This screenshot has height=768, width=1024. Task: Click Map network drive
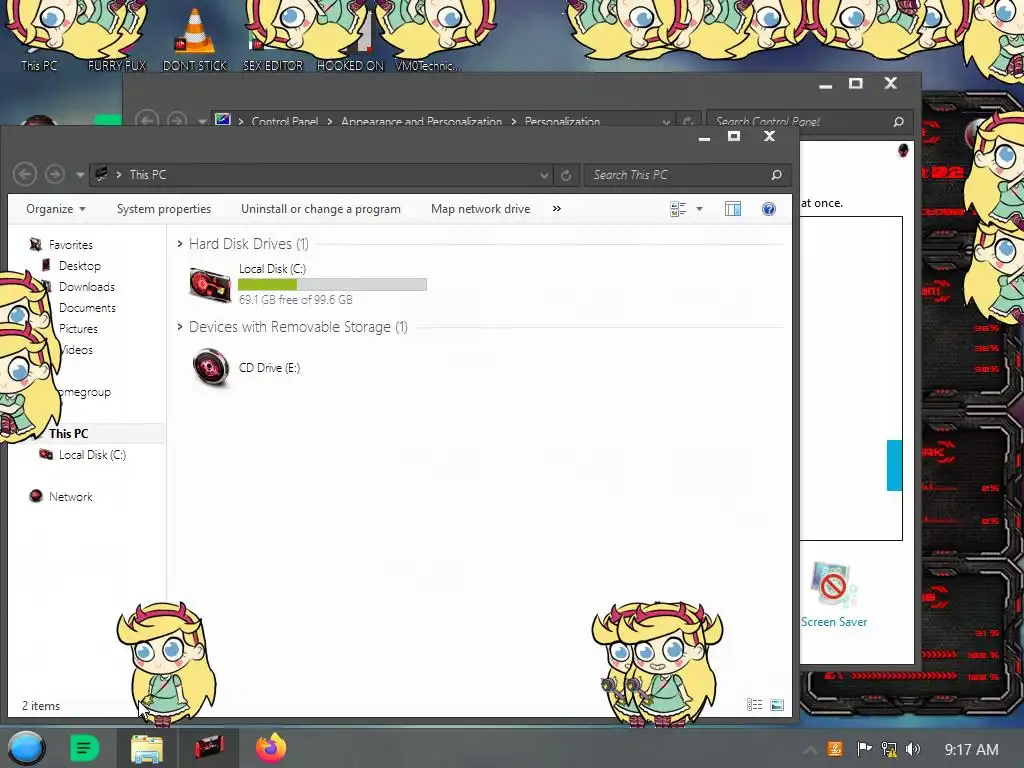pyautogui.click(x=481, y=209)
